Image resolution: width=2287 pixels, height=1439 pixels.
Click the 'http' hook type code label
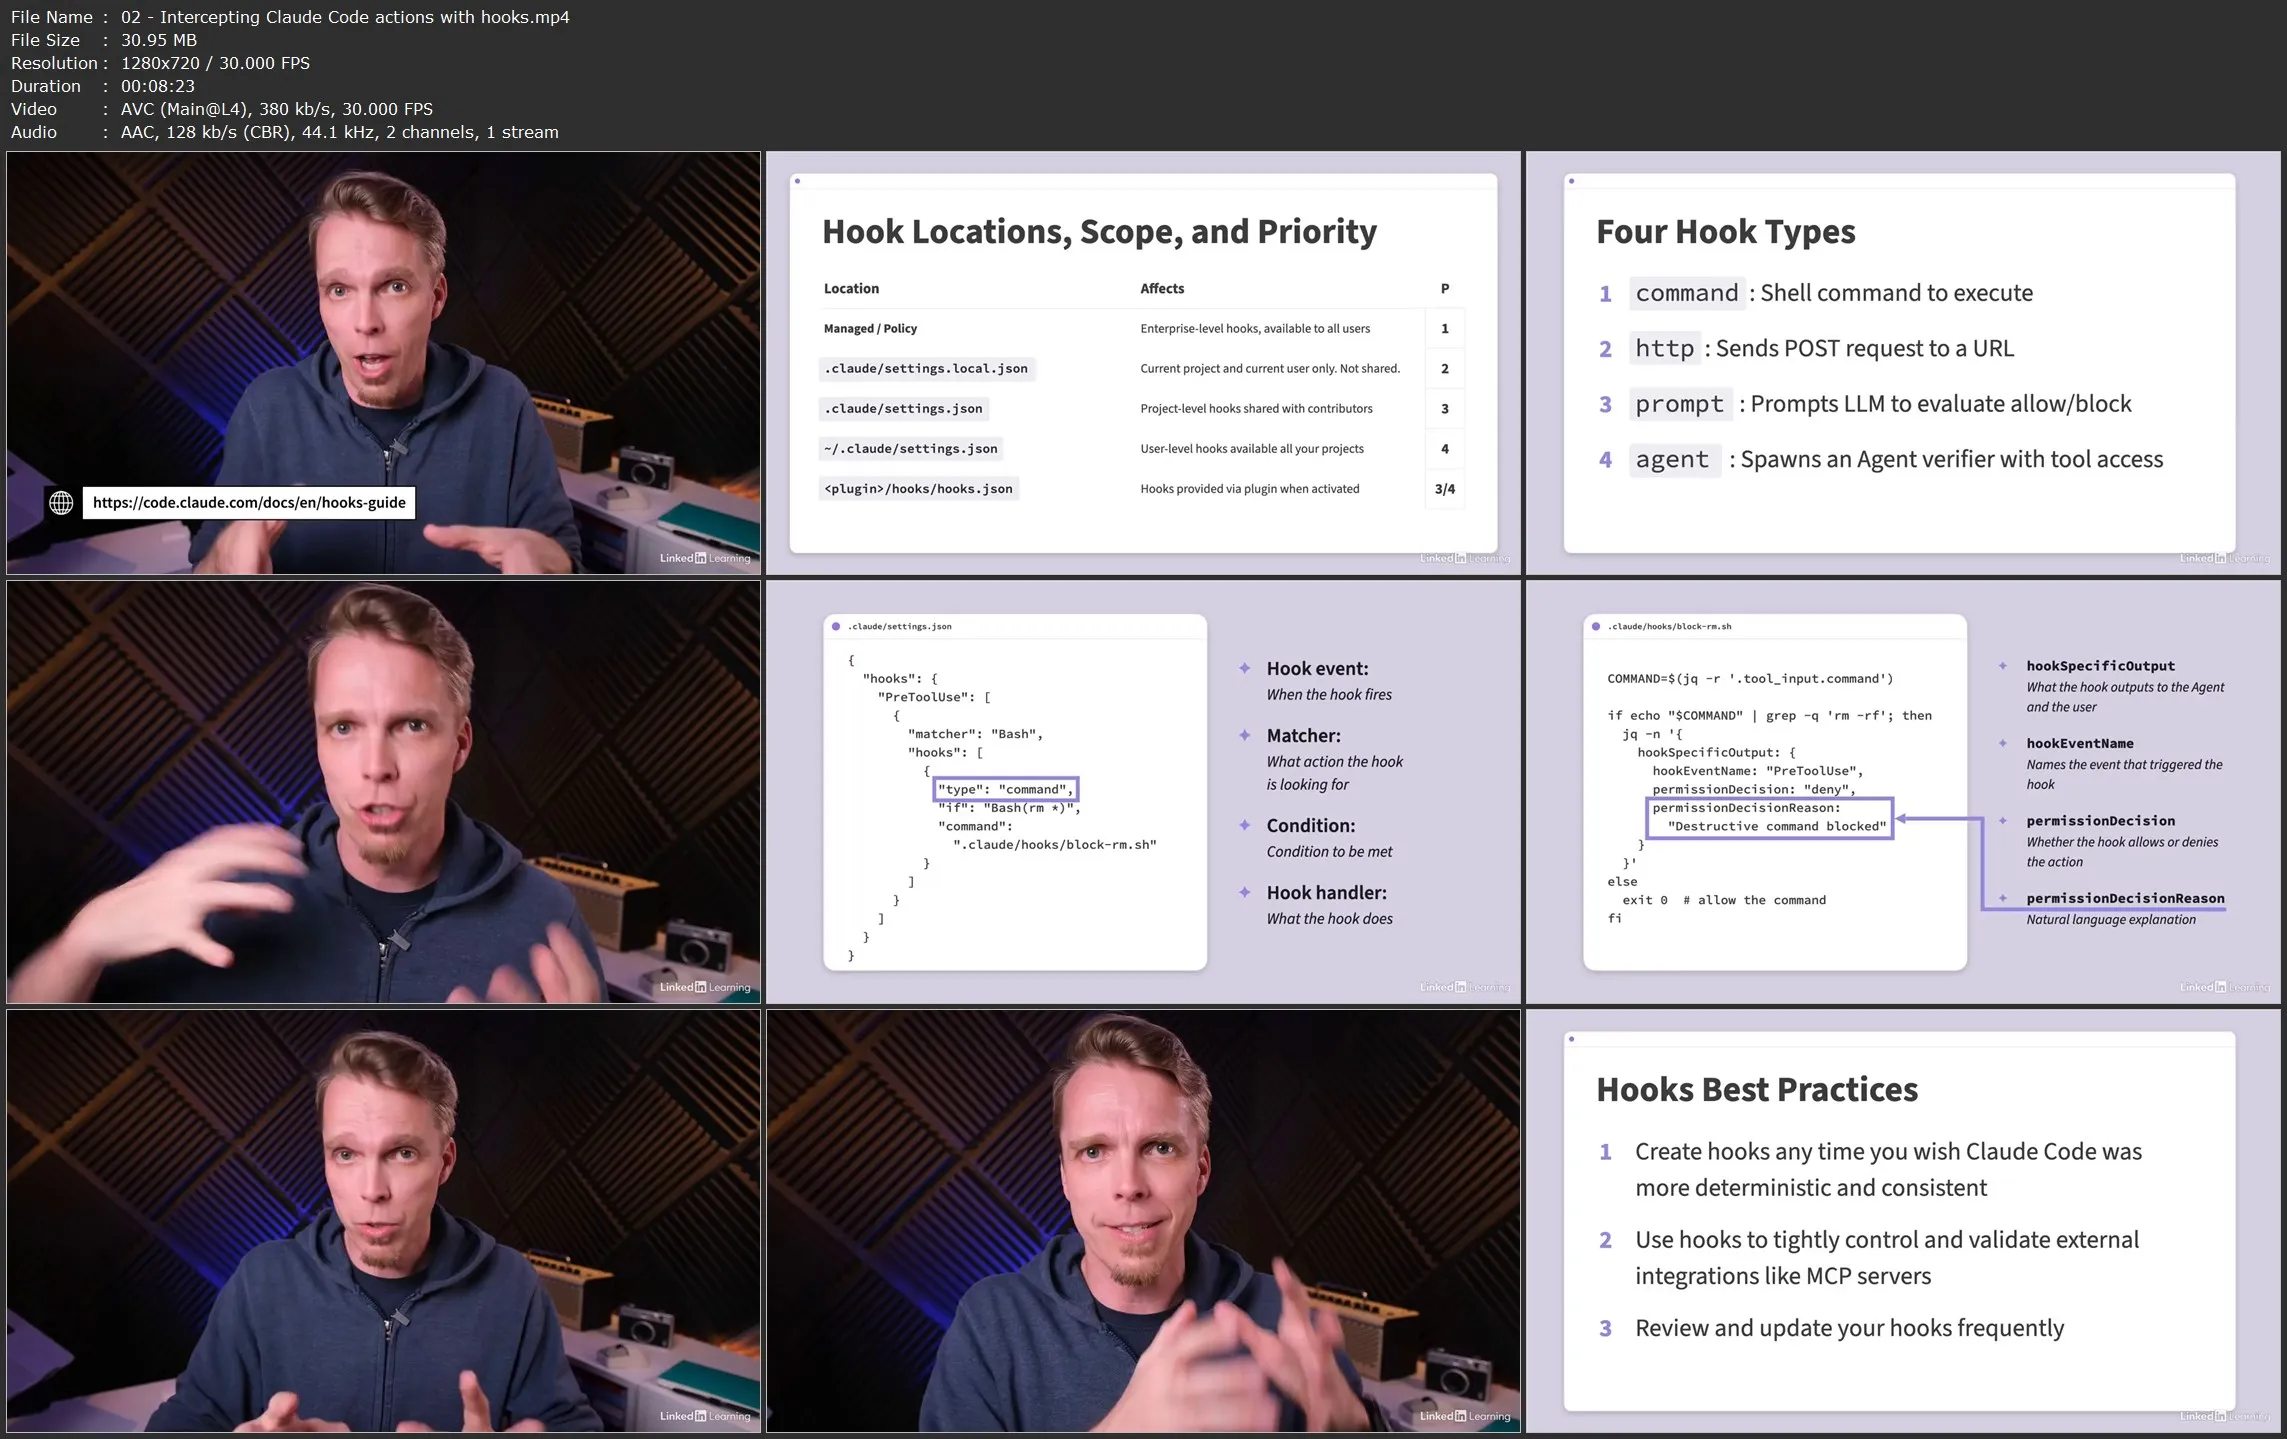[x=1665, y=348]
